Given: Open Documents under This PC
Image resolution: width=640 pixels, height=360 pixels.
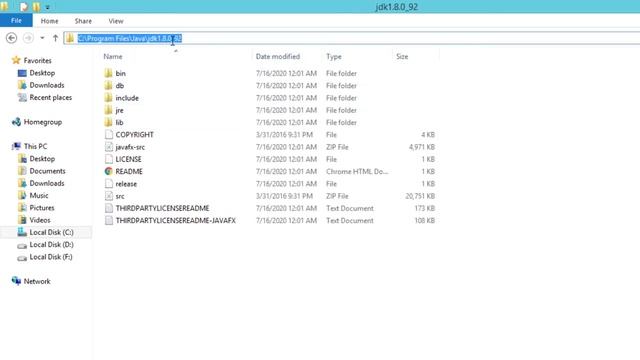Looking at the screenshot, I should point(47,171).
